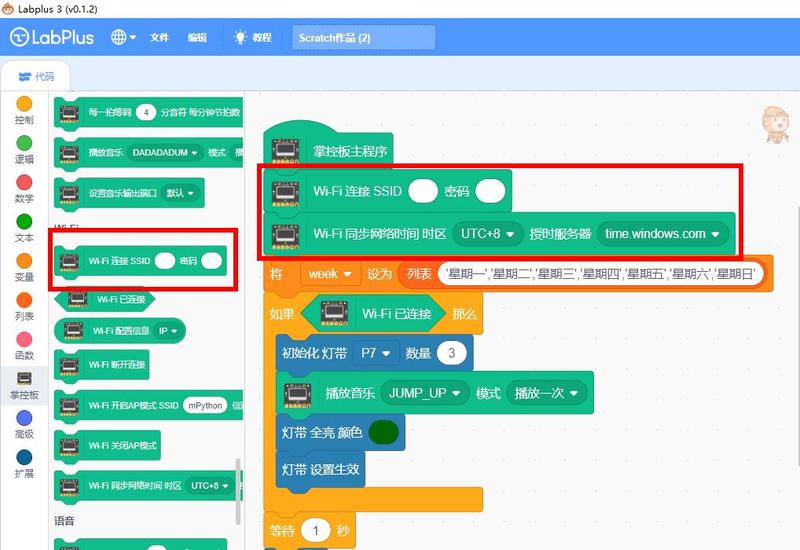Screen dimensions: 800x550
Task: Open the 编辑 menu
Action: [x=197, y=37]
